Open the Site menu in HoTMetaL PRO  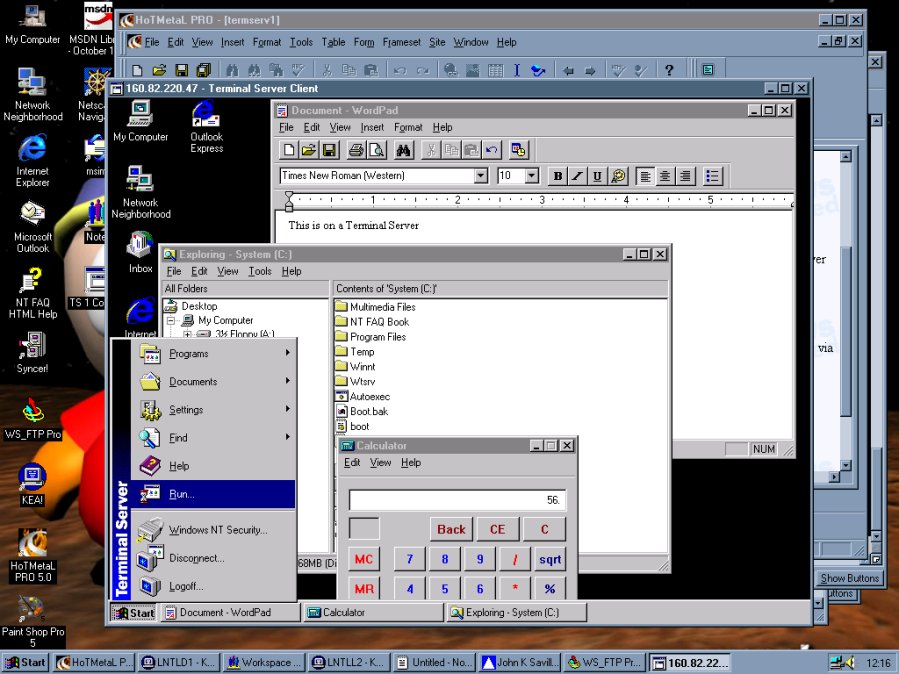[437, 42]
